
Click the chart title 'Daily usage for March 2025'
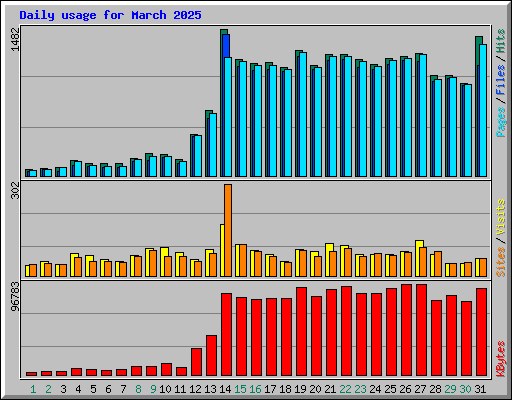coord(110,15)
